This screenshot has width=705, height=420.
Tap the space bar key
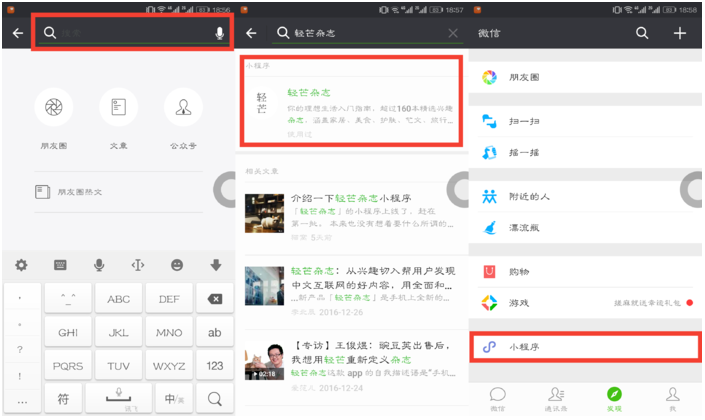pyautogui.click(x=119, y=398)
